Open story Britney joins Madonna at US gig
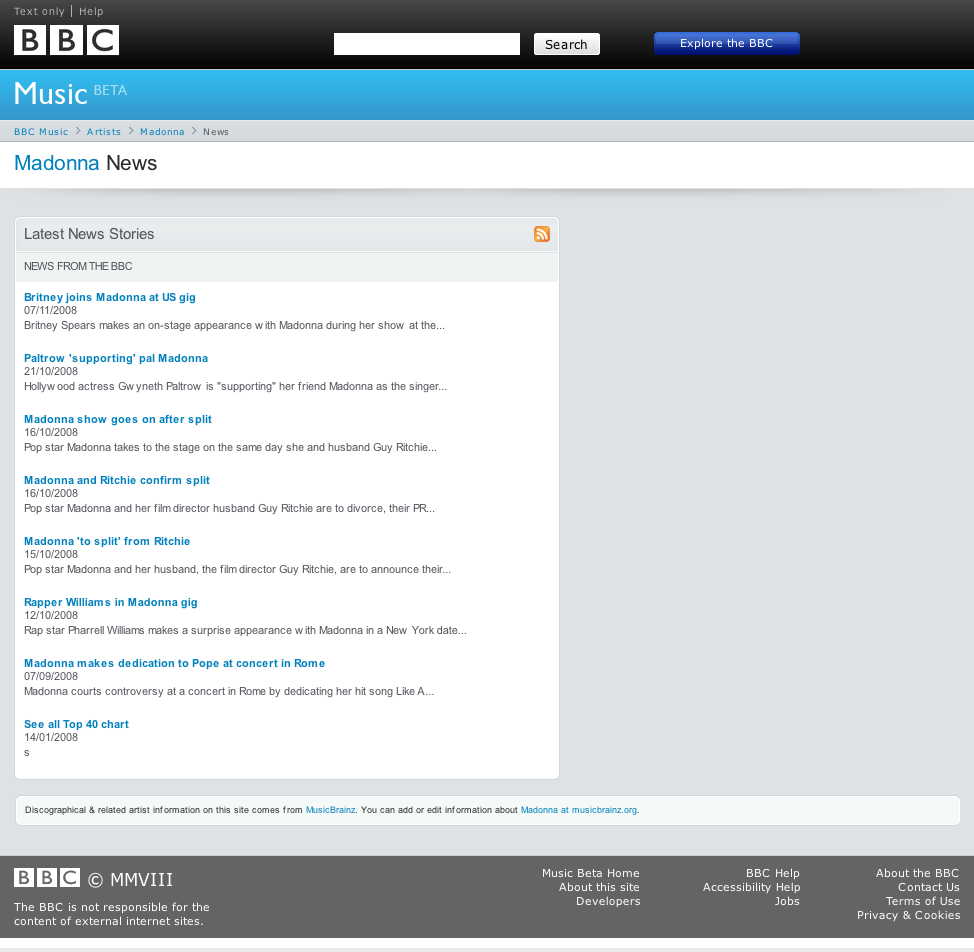974x952 pixels. (x=110, y=297)
